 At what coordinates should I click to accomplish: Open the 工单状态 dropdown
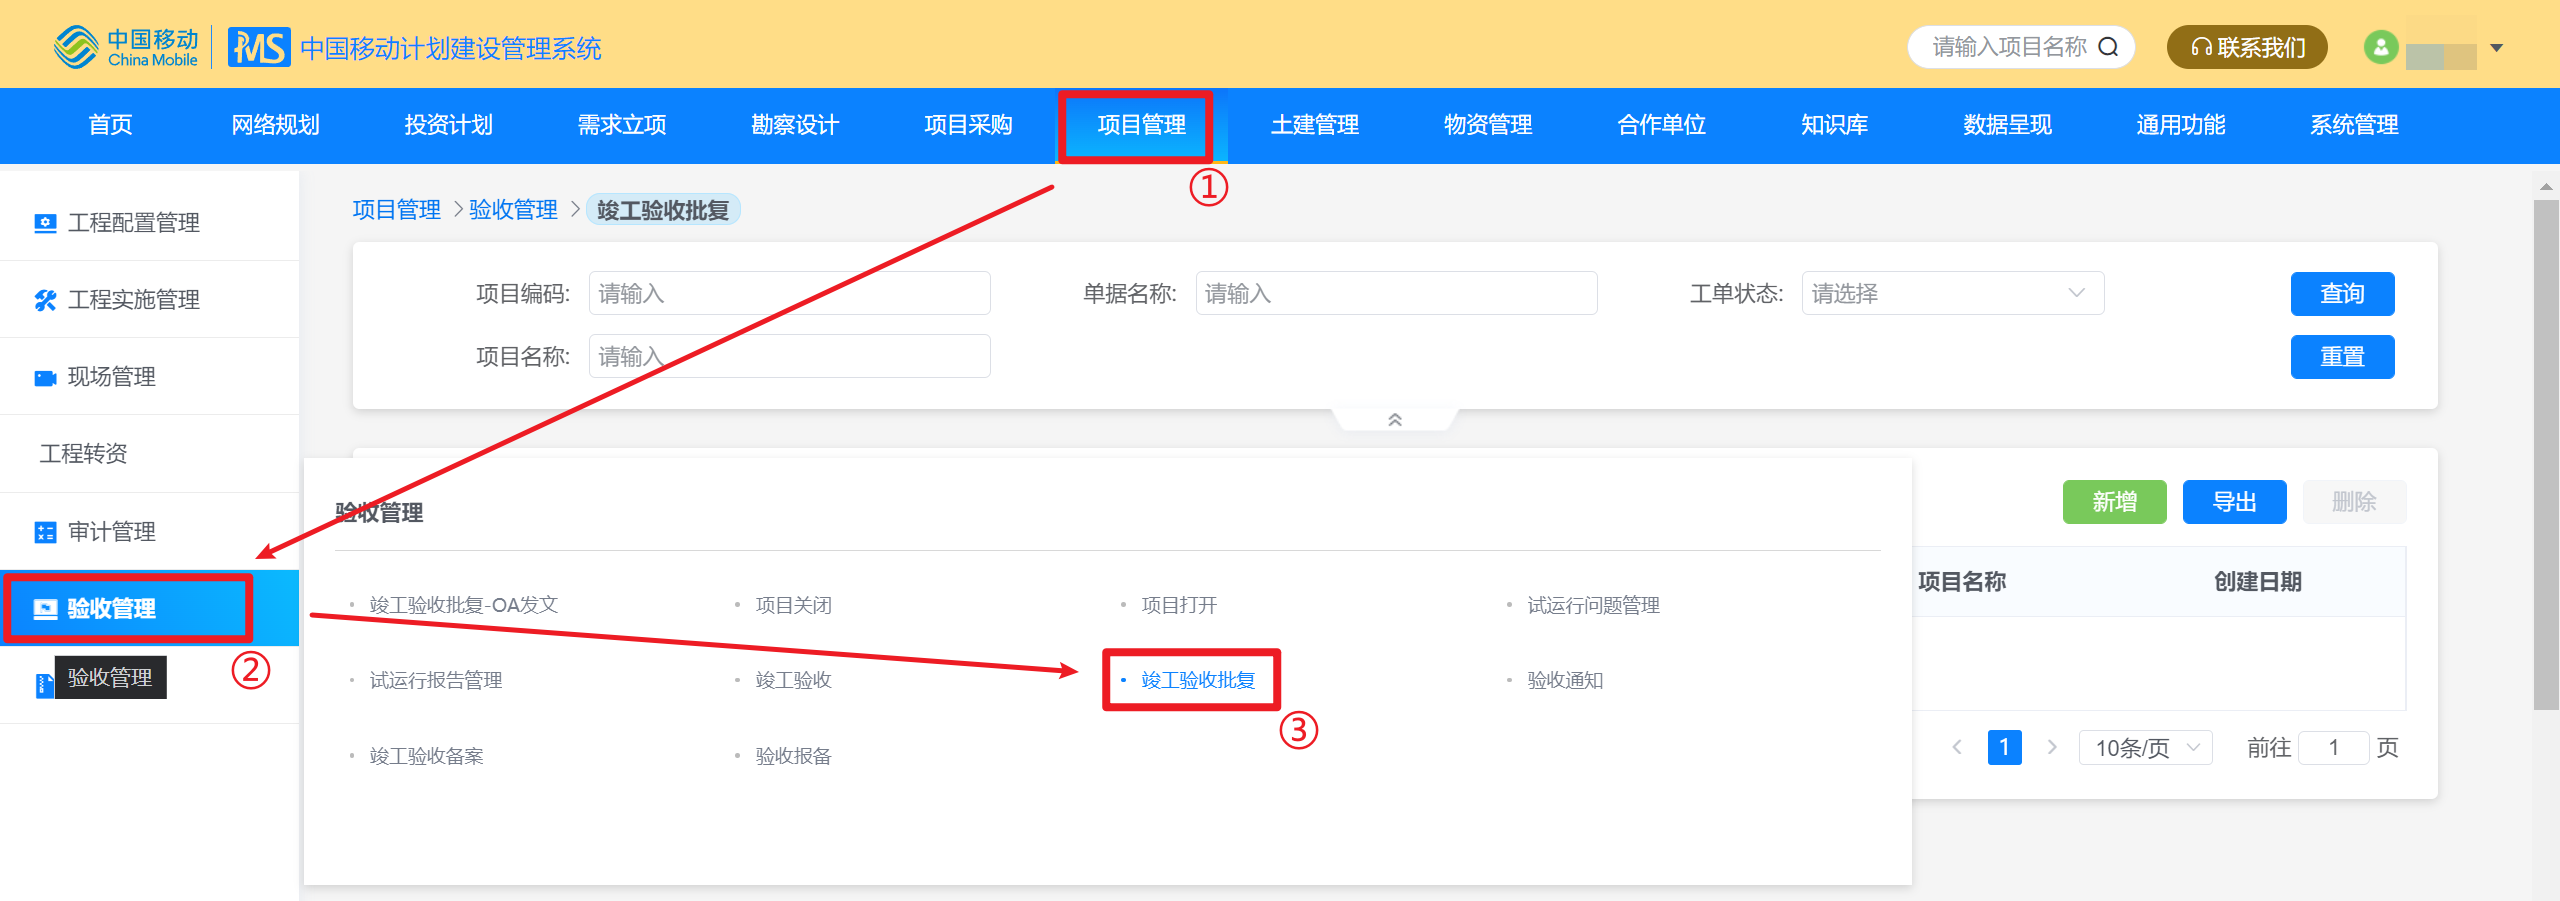[x=1952, y=293]
